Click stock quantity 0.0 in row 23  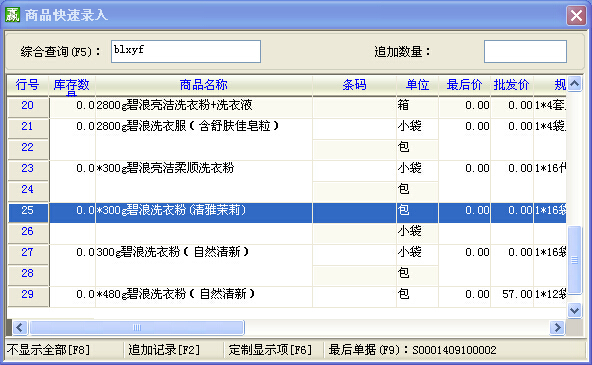pyautogui.click(x=85, y=168)
